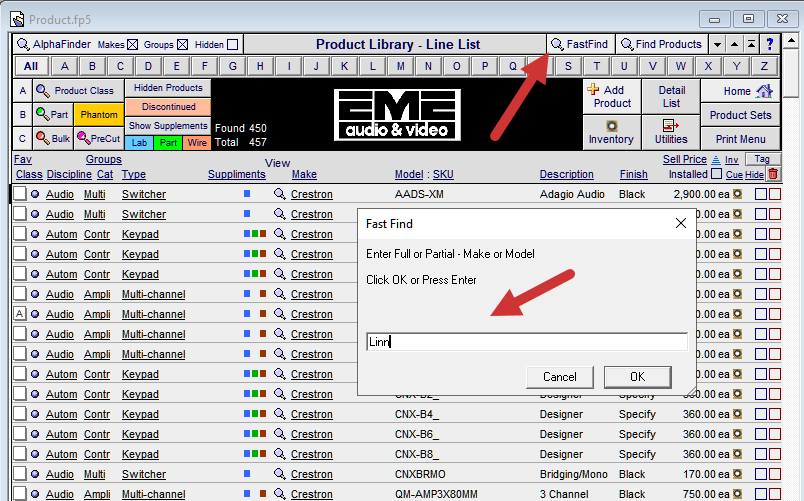Viewport: 804px width, 501px height.
Task: Click the jump to top arrow button
Action: coord(751,45)
